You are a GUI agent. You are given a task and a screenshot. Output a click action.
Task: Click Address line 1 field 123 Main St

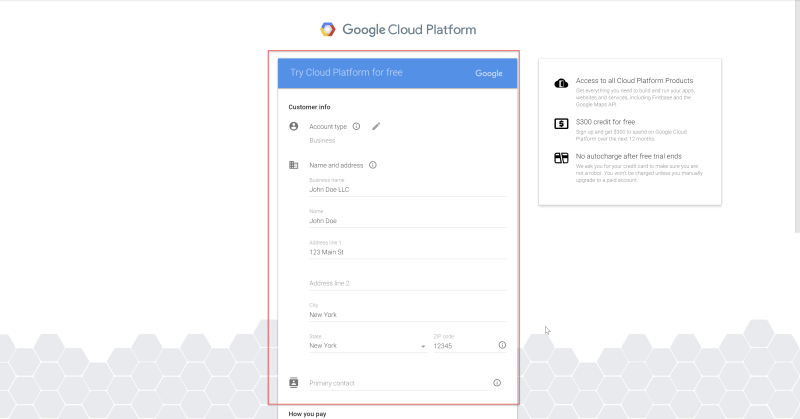click(x=408, y=252)
